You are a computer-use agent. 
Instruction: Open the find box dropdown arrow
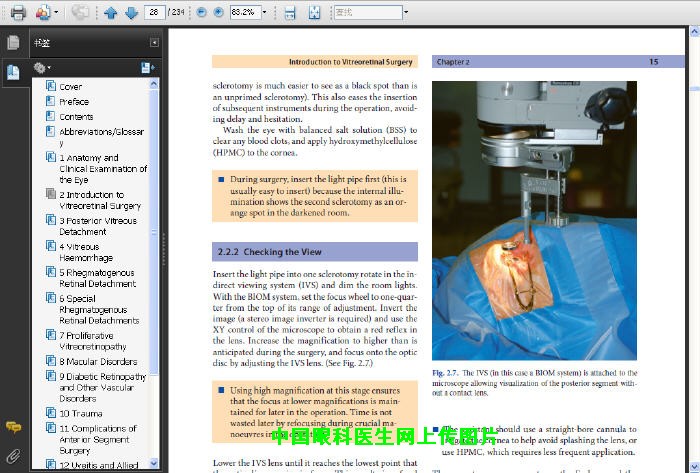pos(406,12)
